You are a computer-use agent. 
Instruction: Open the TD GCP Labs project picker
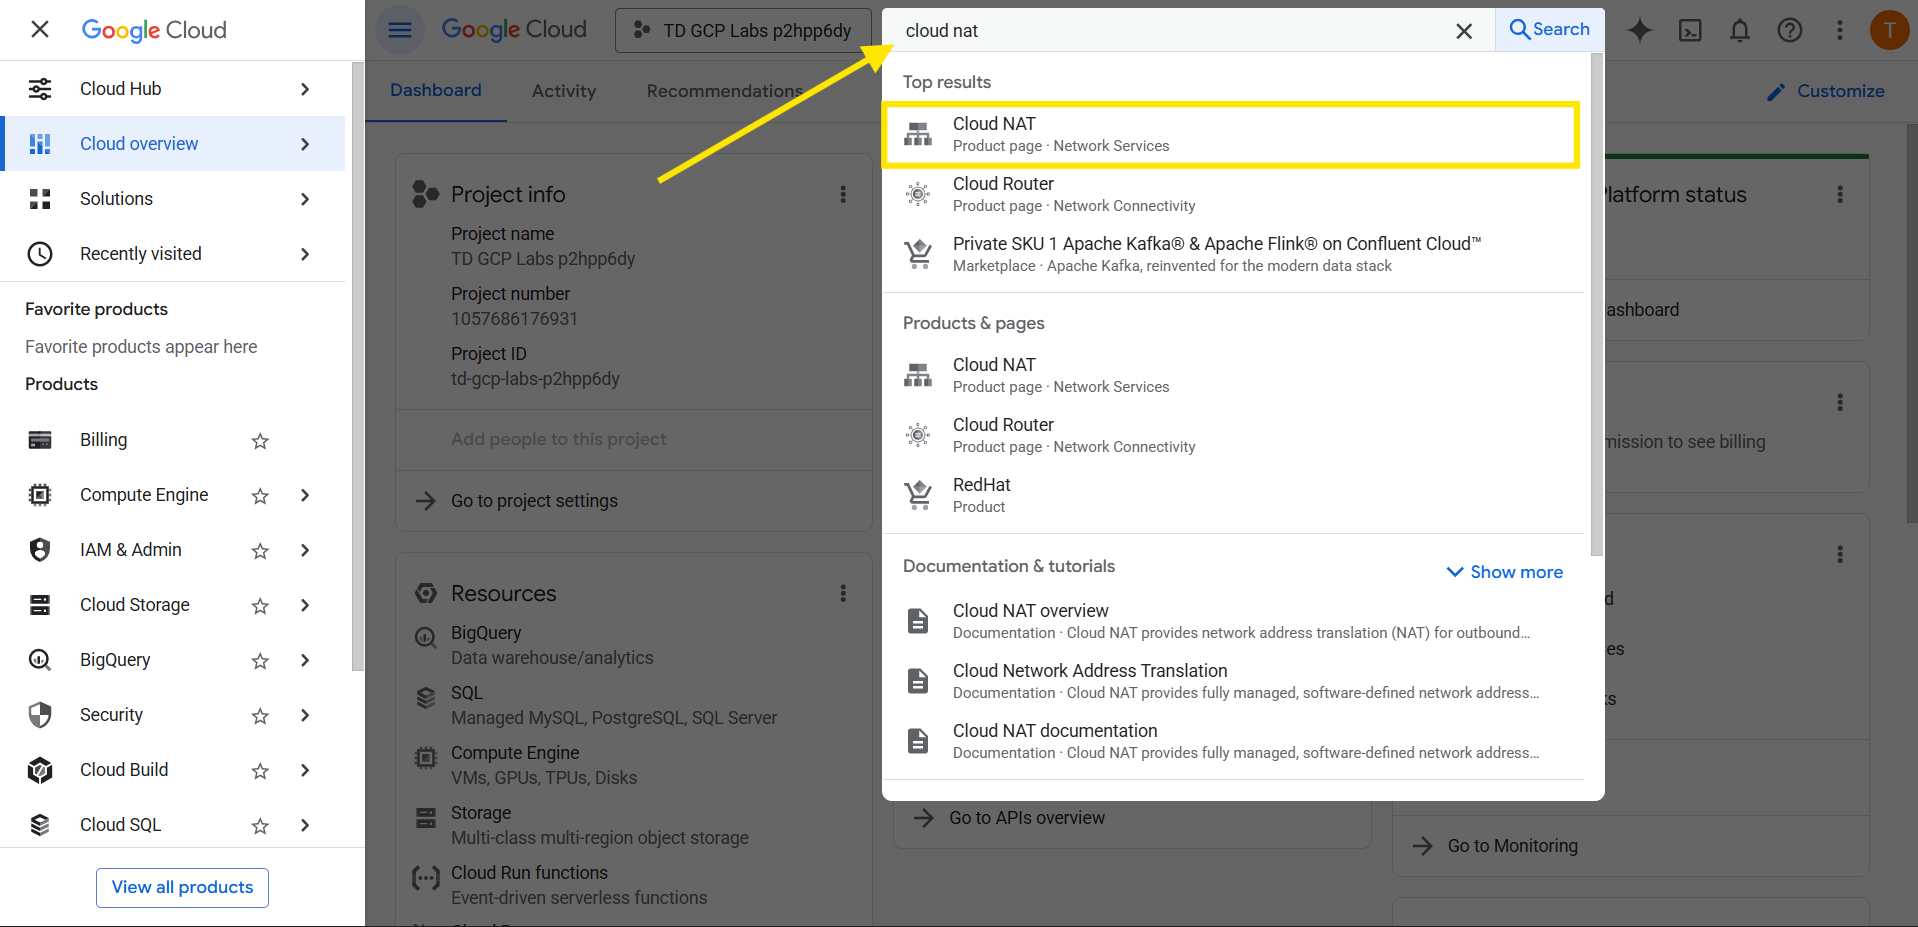743,31
